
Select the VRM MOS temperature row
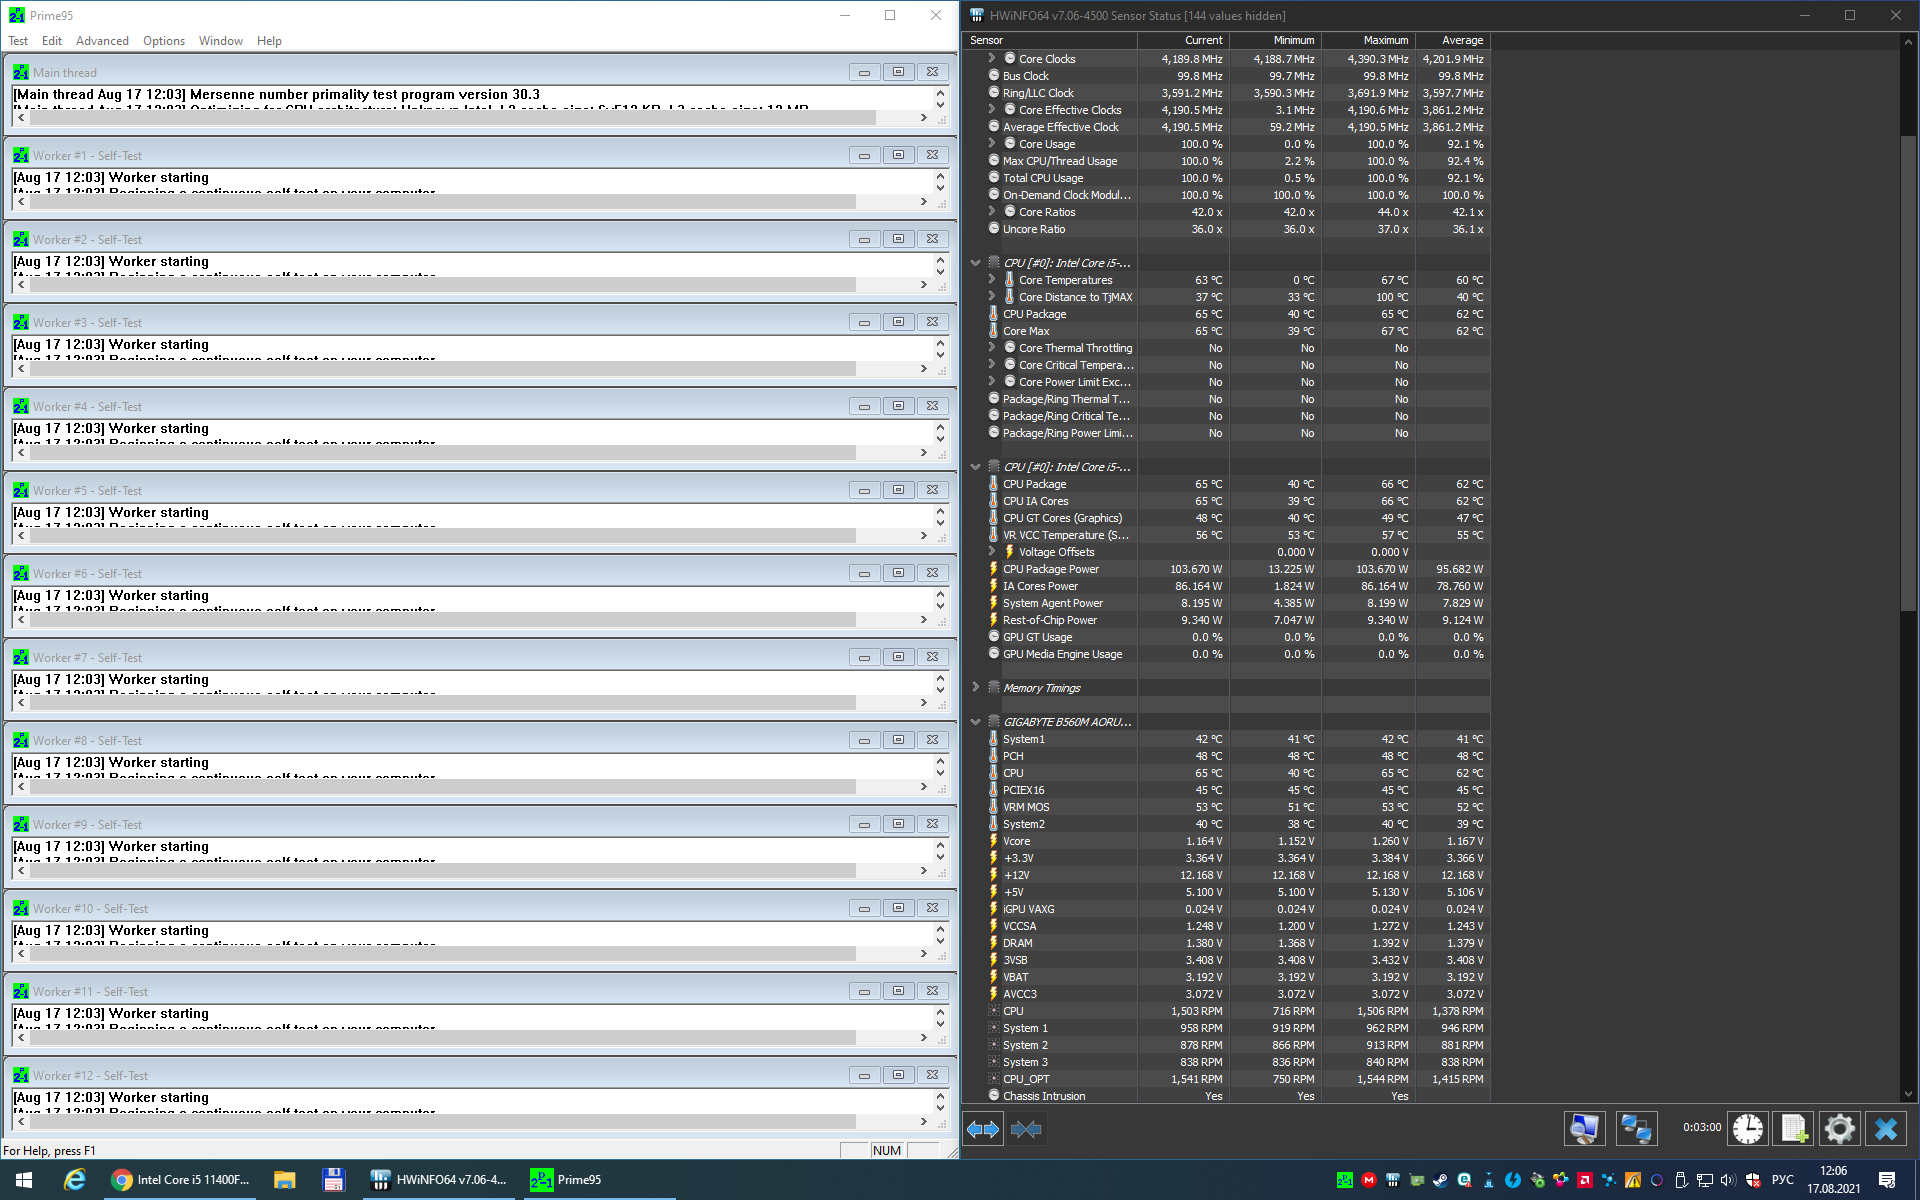(x=1227, y=807)
